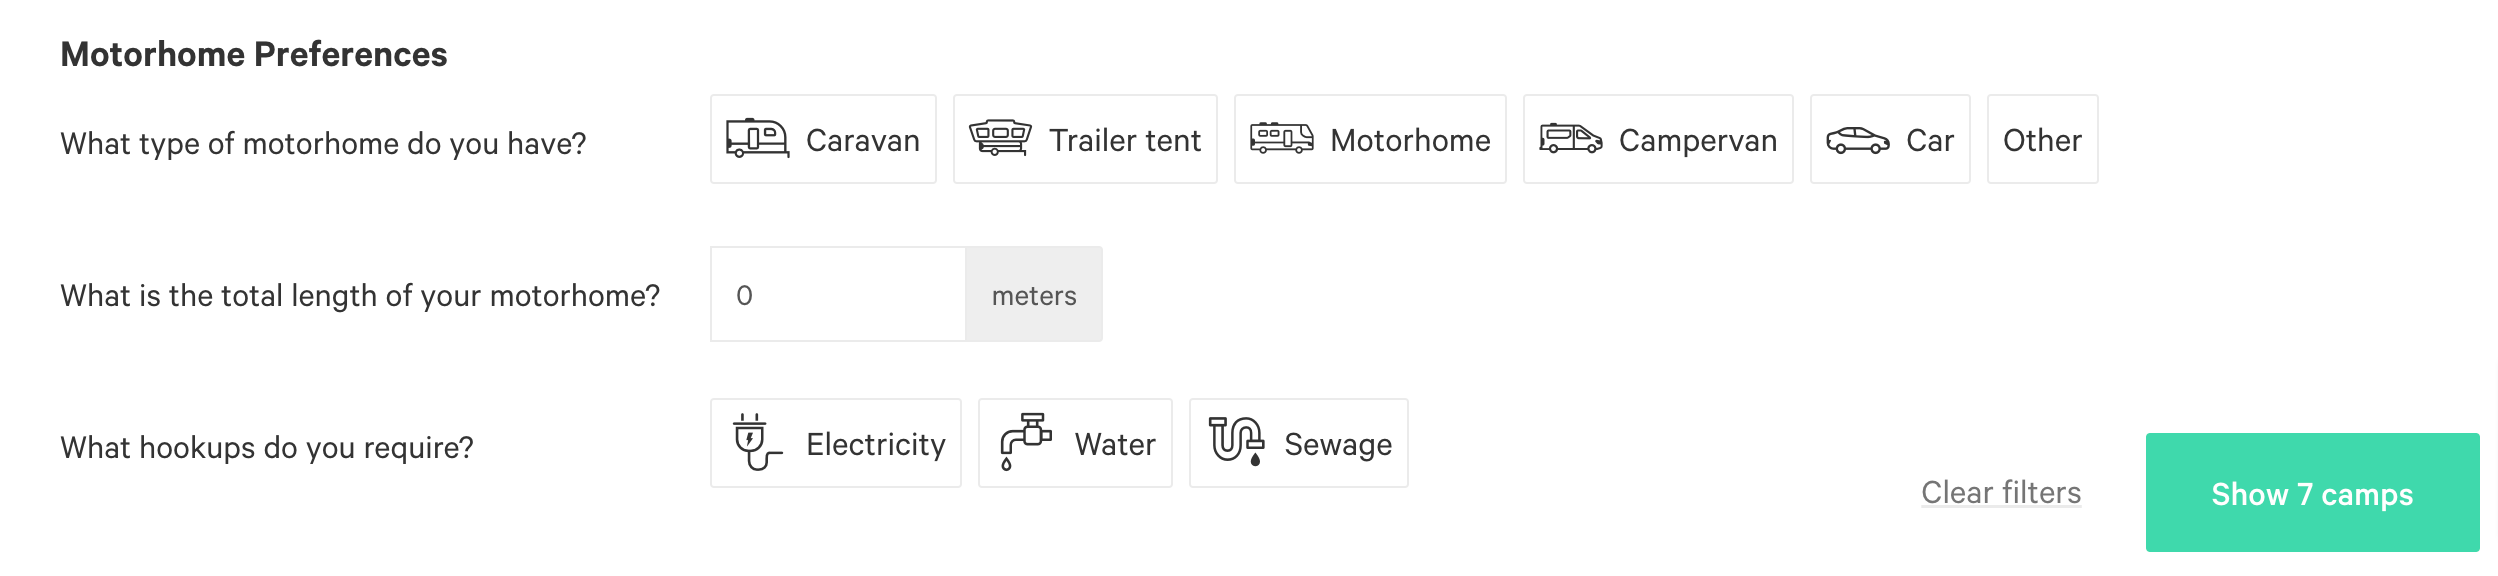Select Caravan as motorhome type
2498x576 pixels.
pos(823,139)
